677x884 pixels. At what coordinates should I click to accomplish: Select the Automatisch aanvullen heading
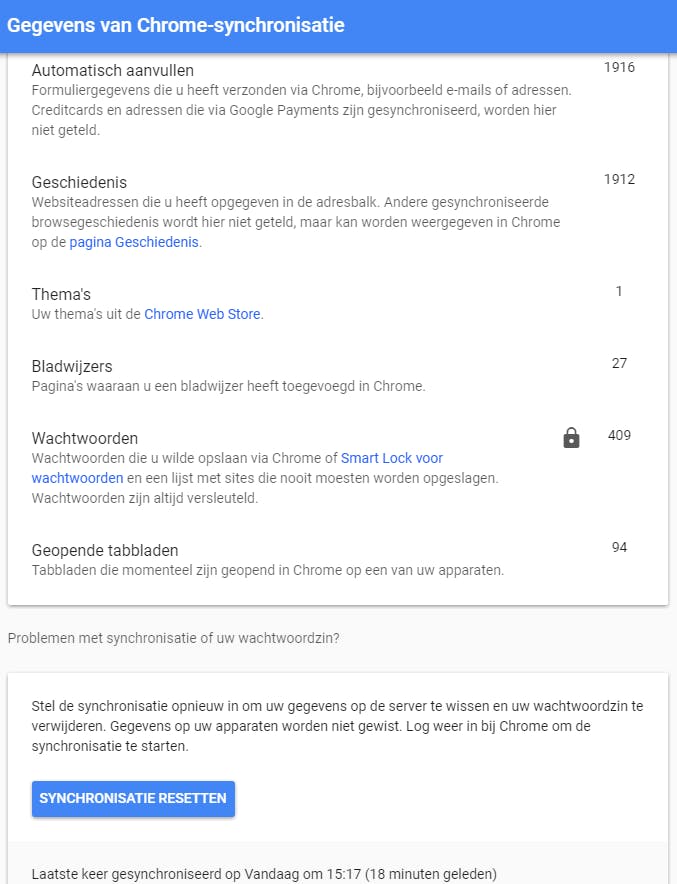113,71
